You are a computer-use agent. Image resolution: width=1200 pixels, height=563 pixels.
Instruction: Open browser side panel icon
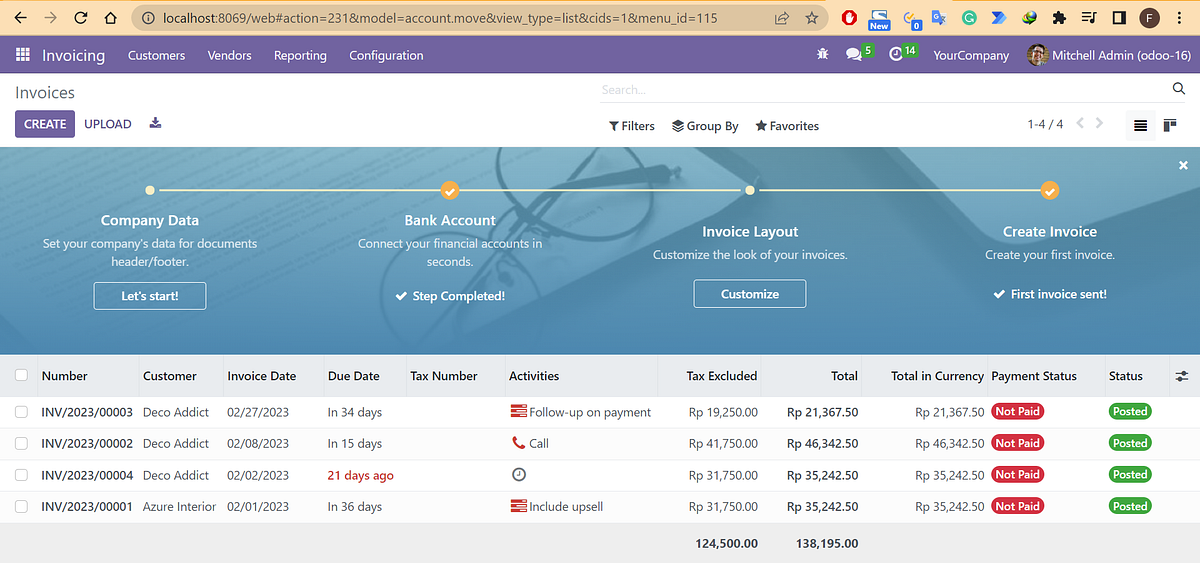tap(1119, 18)
